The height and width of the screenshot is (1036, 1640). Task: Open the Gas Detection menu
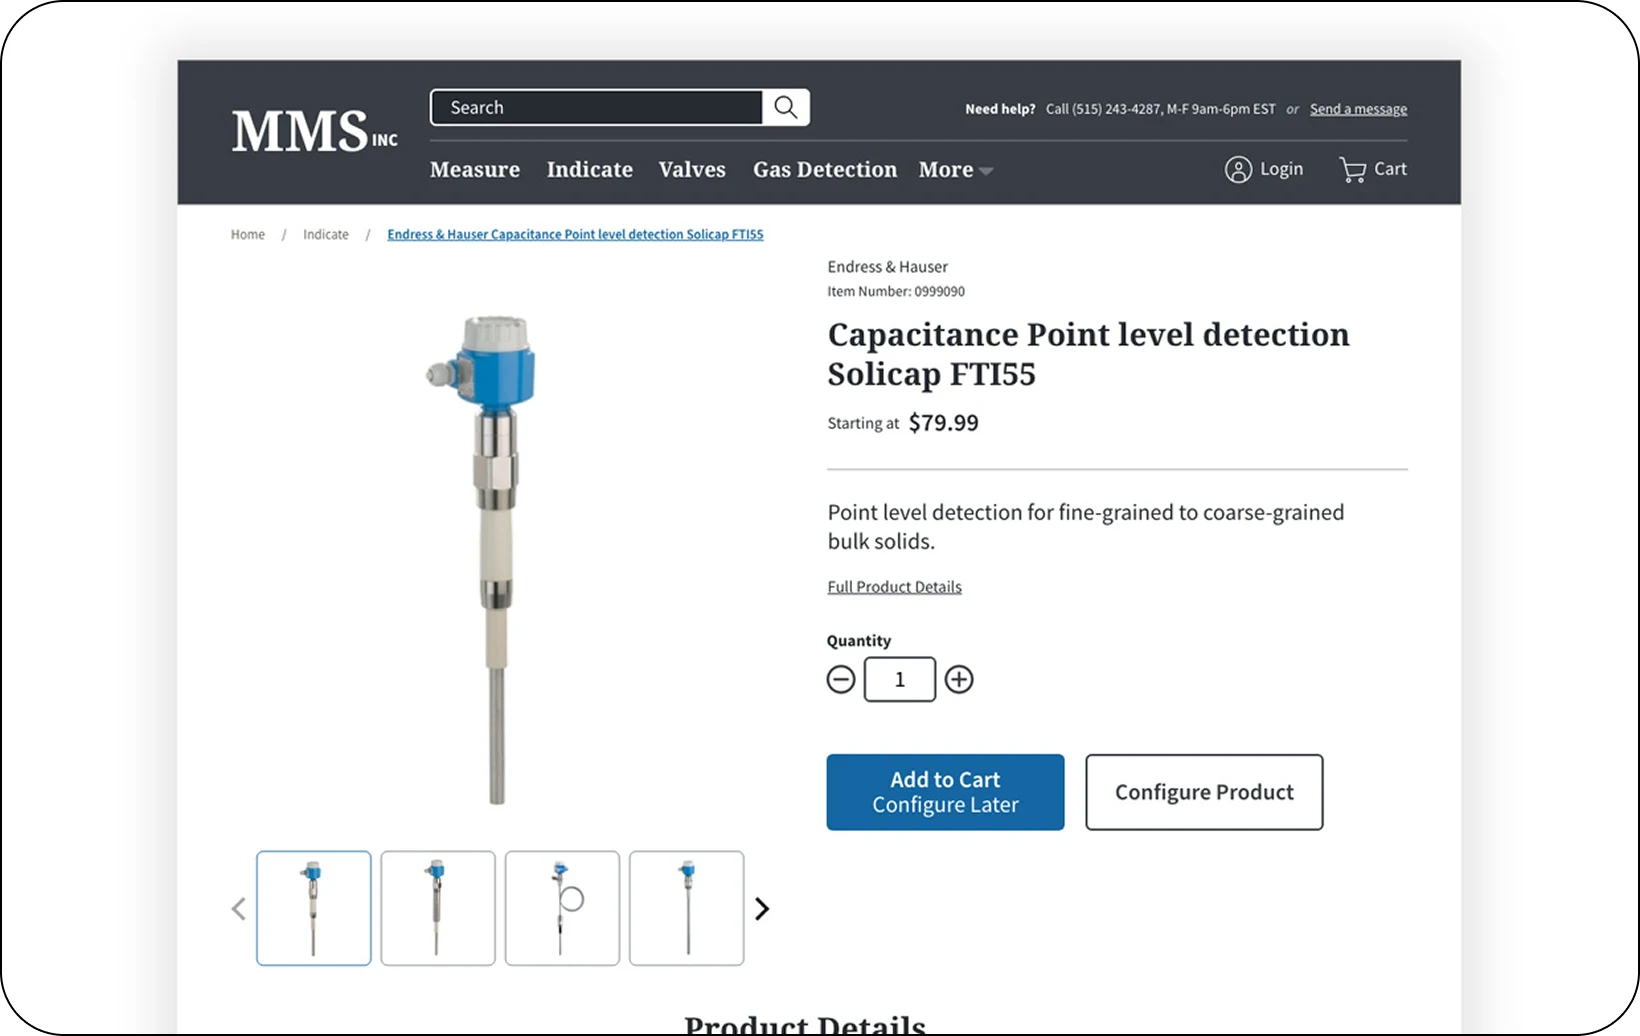click(825, 170)
